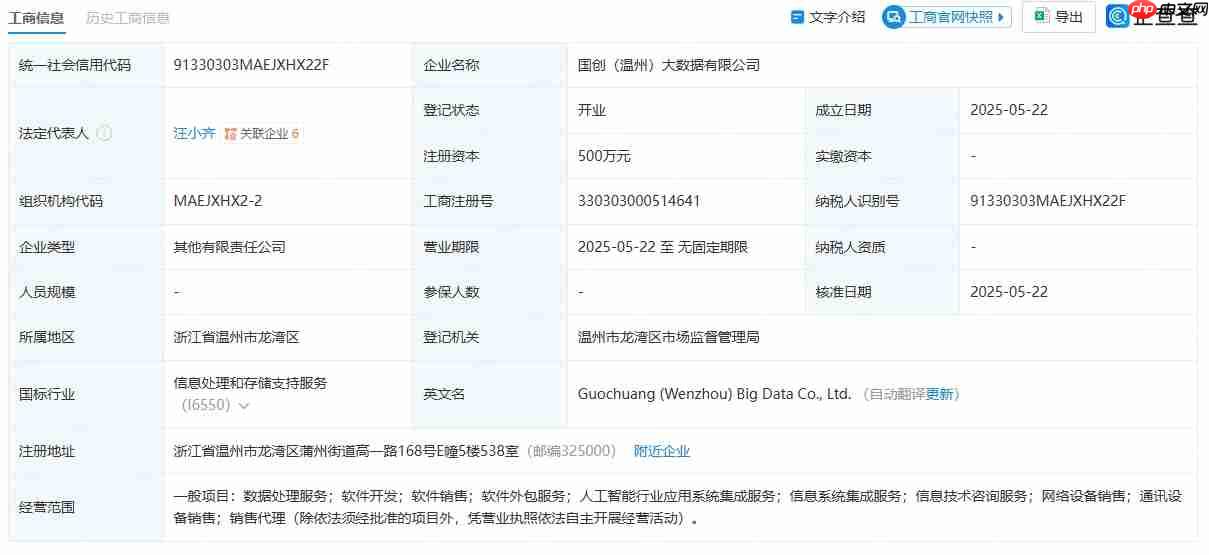The width and height of the screenshot is (1209, 555).
Task: Click registered capital value 500万元
Action: coord(604,156)
